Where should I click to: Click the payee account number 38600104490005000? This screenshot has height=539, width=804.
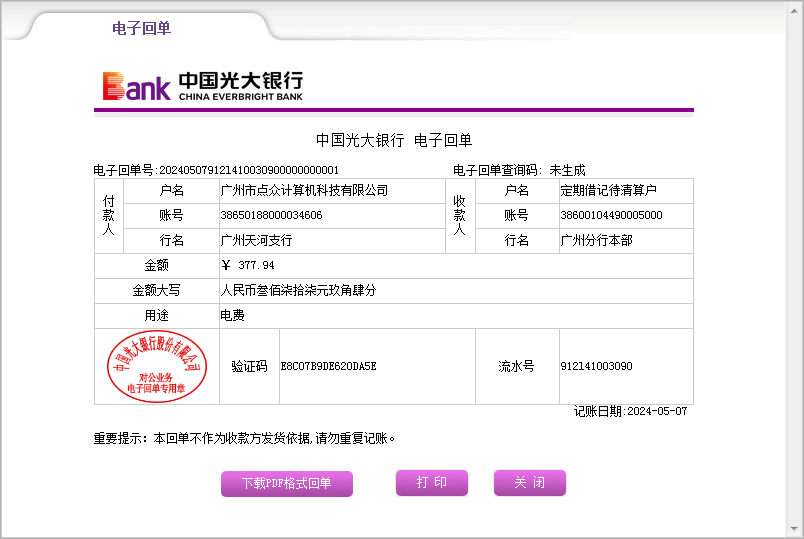click(x=611, y=215)
